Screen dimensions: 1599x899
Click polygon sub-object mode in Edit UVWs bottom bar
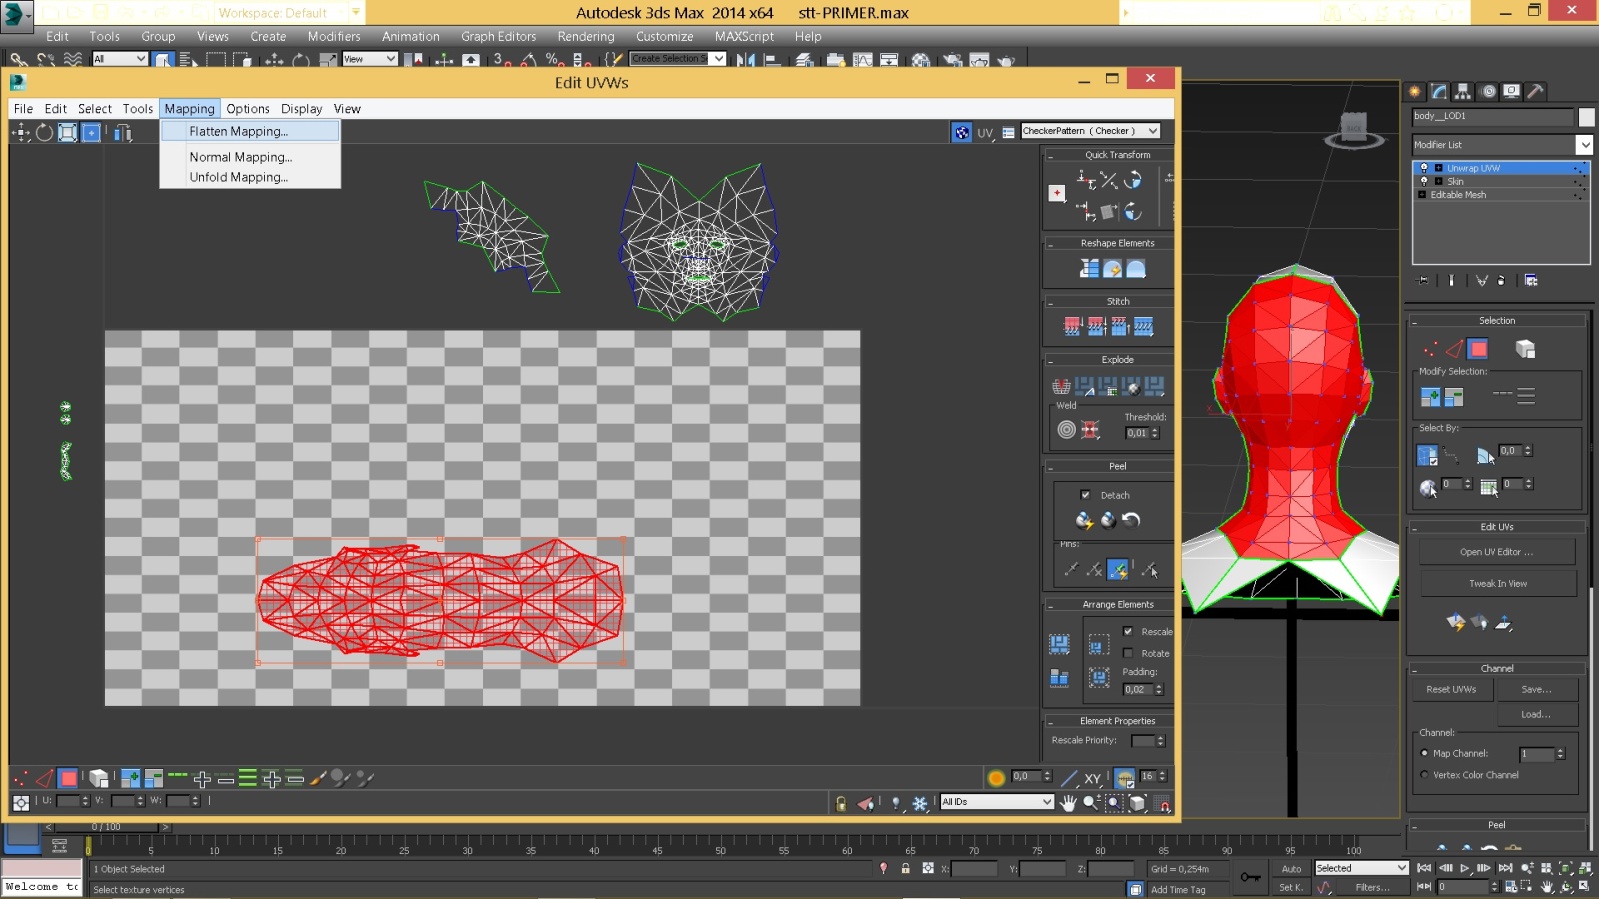(68, 778)
